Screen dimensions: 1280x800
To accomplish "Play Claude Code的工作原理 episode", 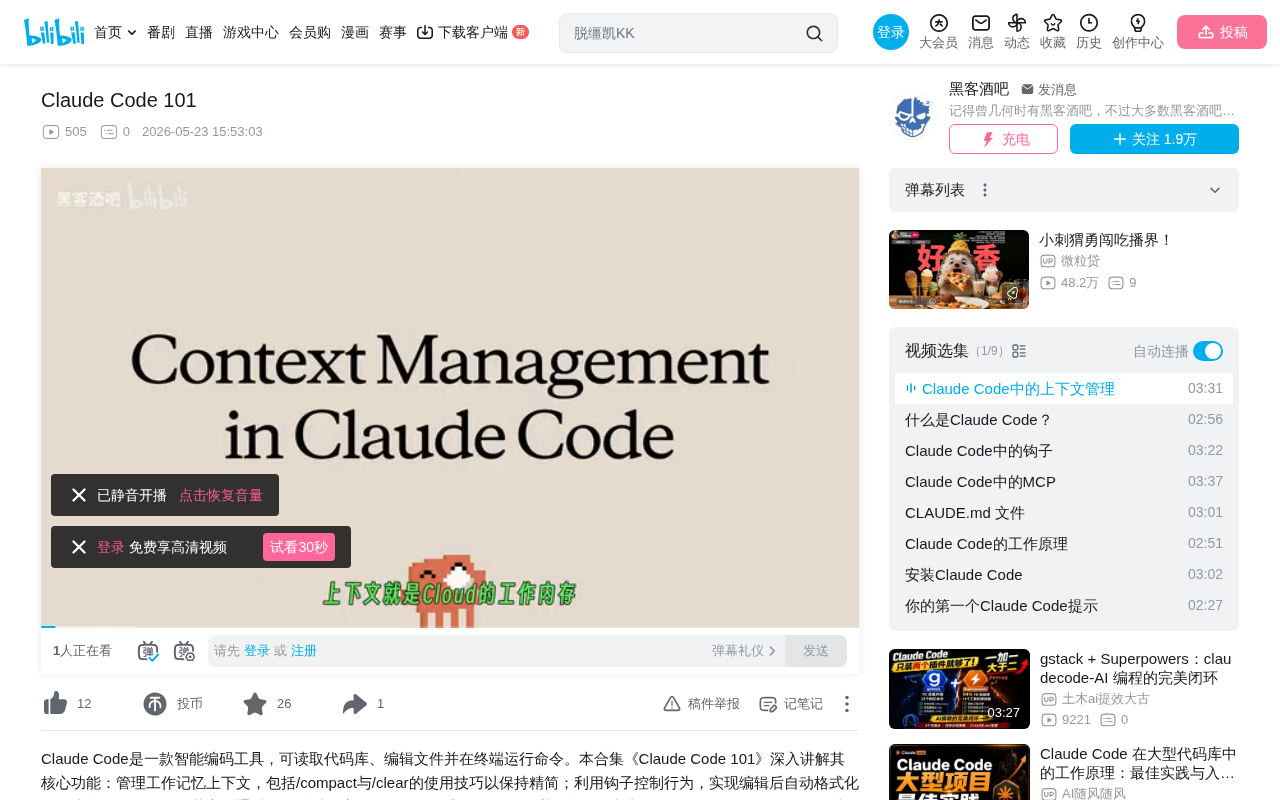I will point(1064,544).
